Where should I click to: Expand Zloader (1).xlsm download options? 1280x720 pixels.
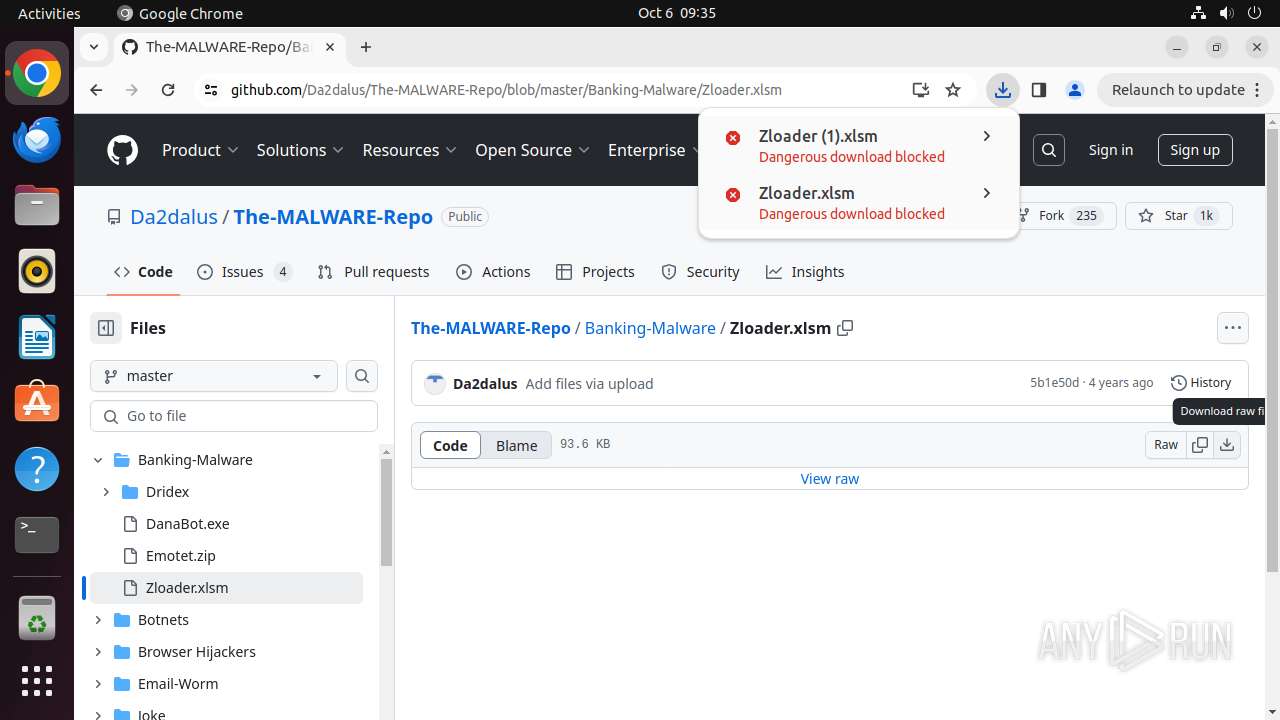[x=986, y=136]
